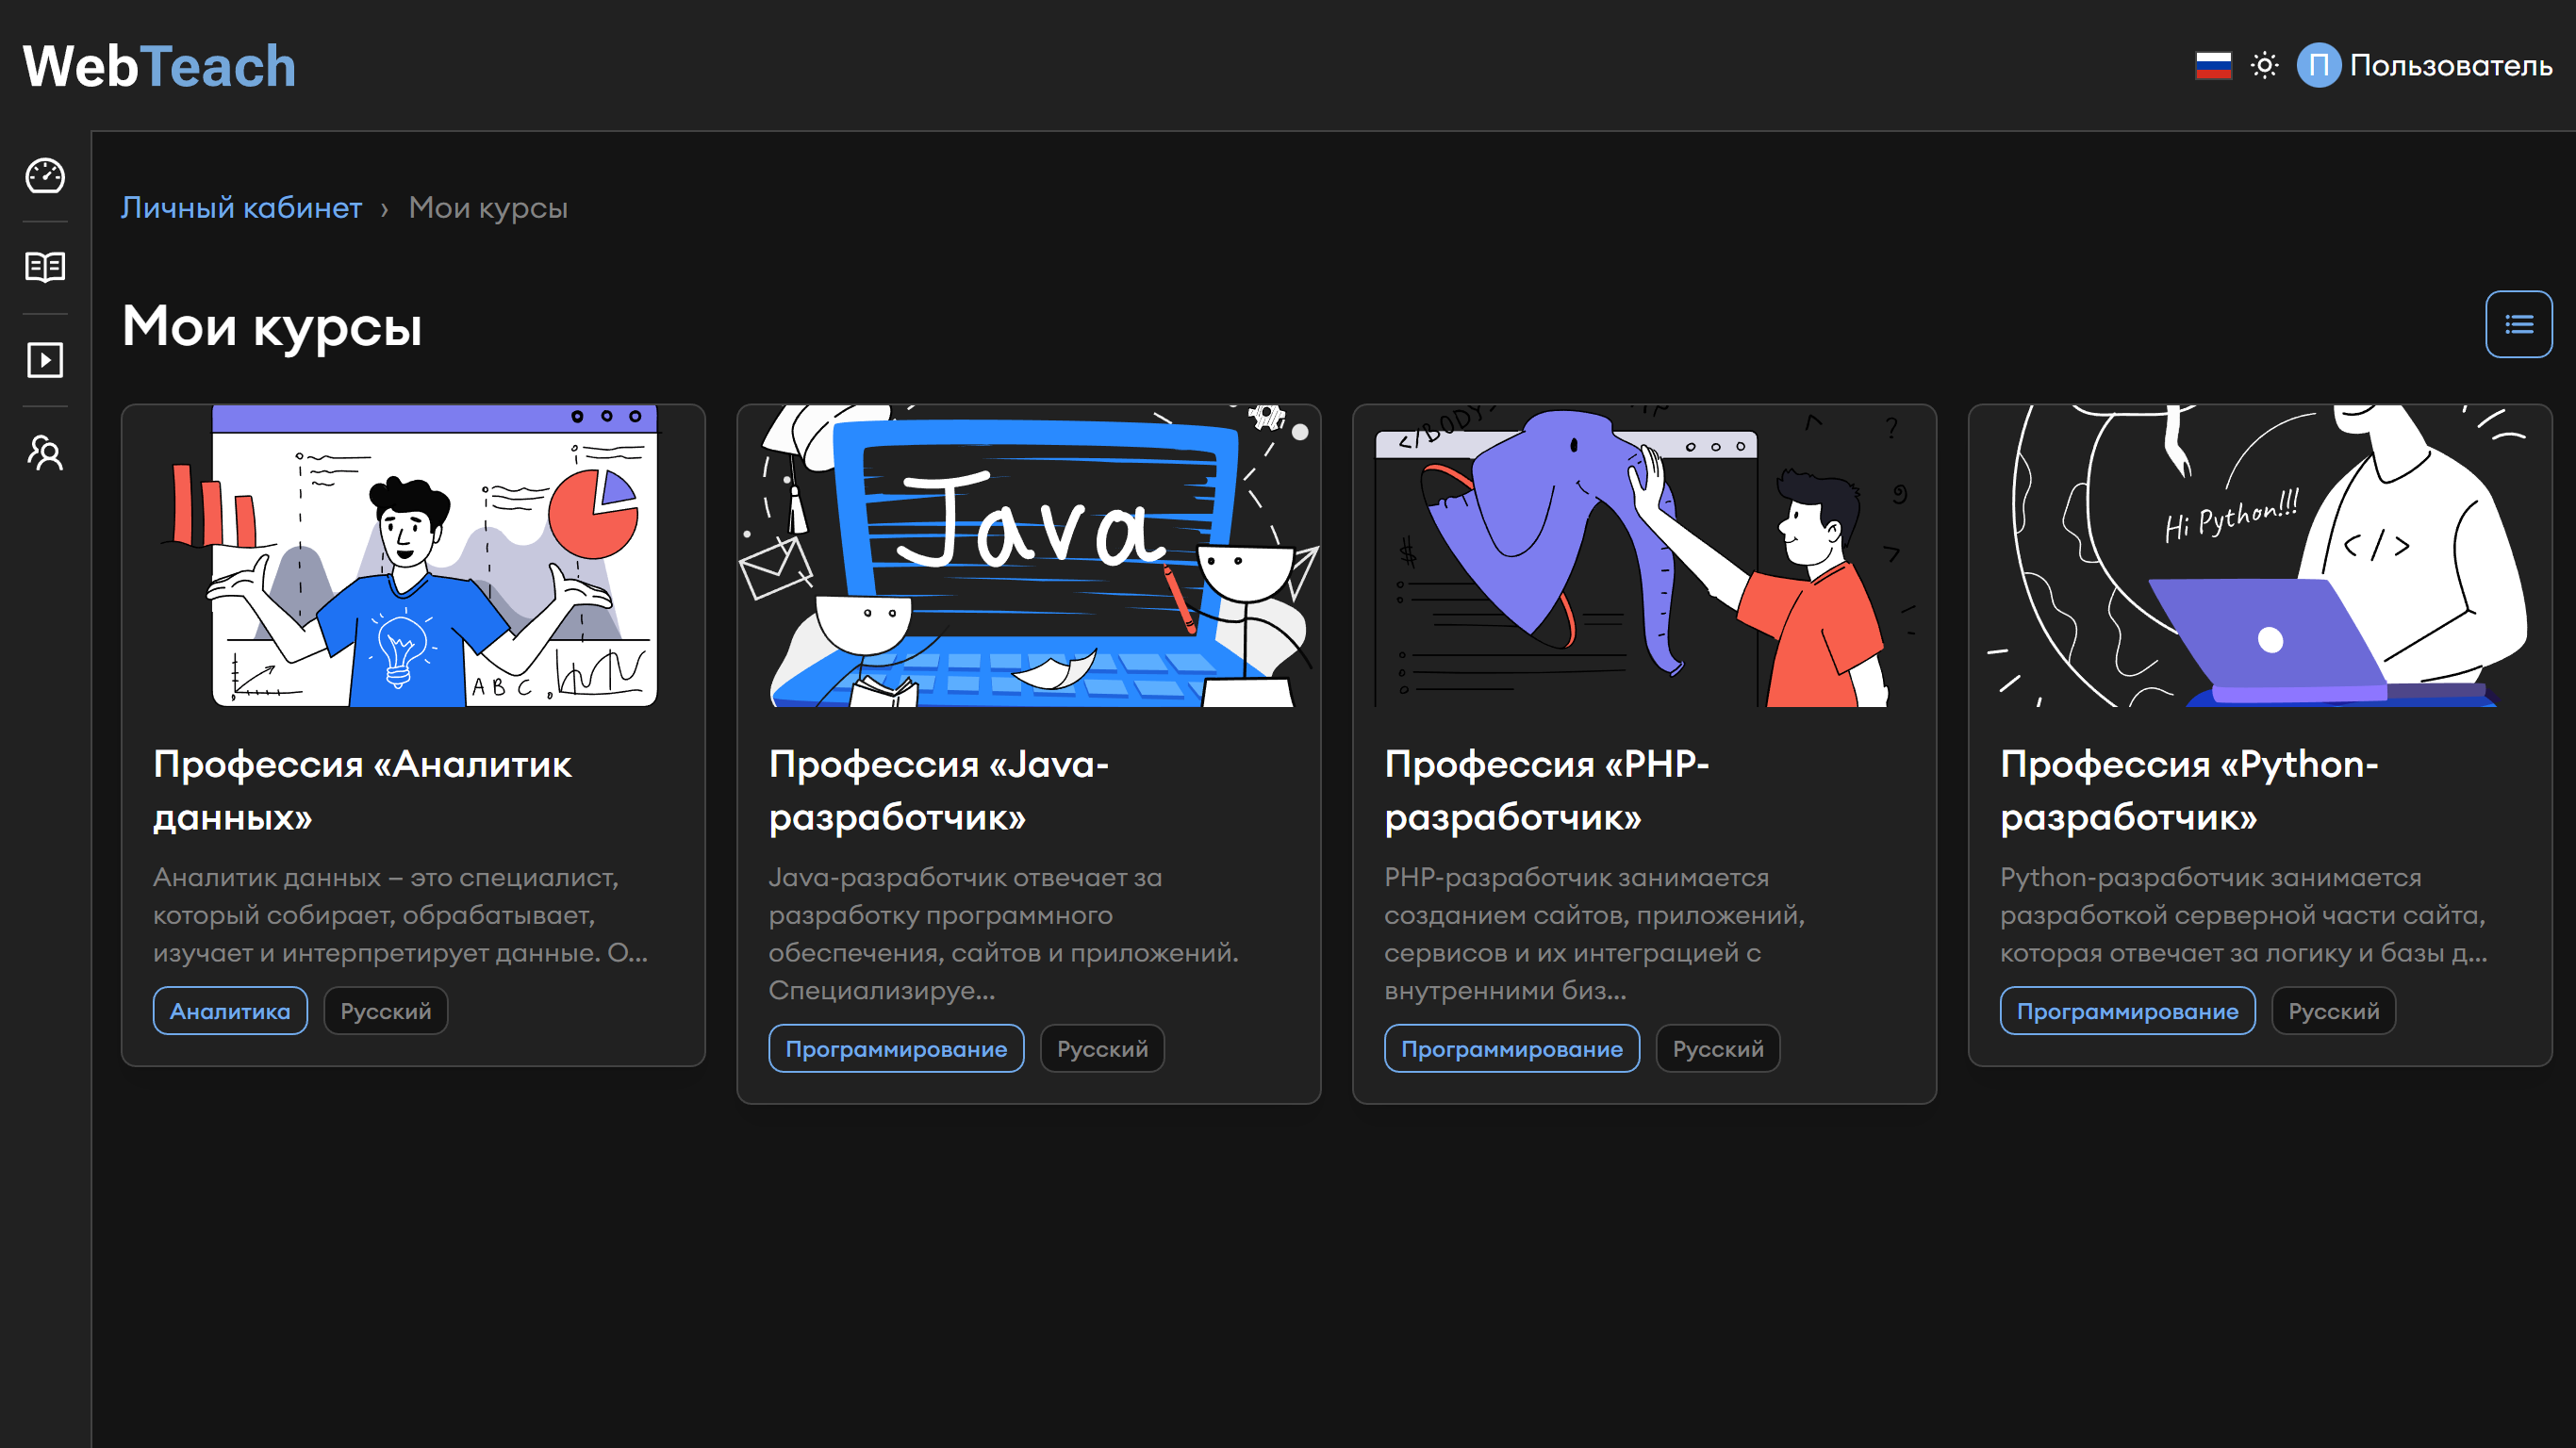Open the PHP-разработчик elephant thumbnail
This screenshot has height=1448, width=2576.
click(x=1644, y=556)
